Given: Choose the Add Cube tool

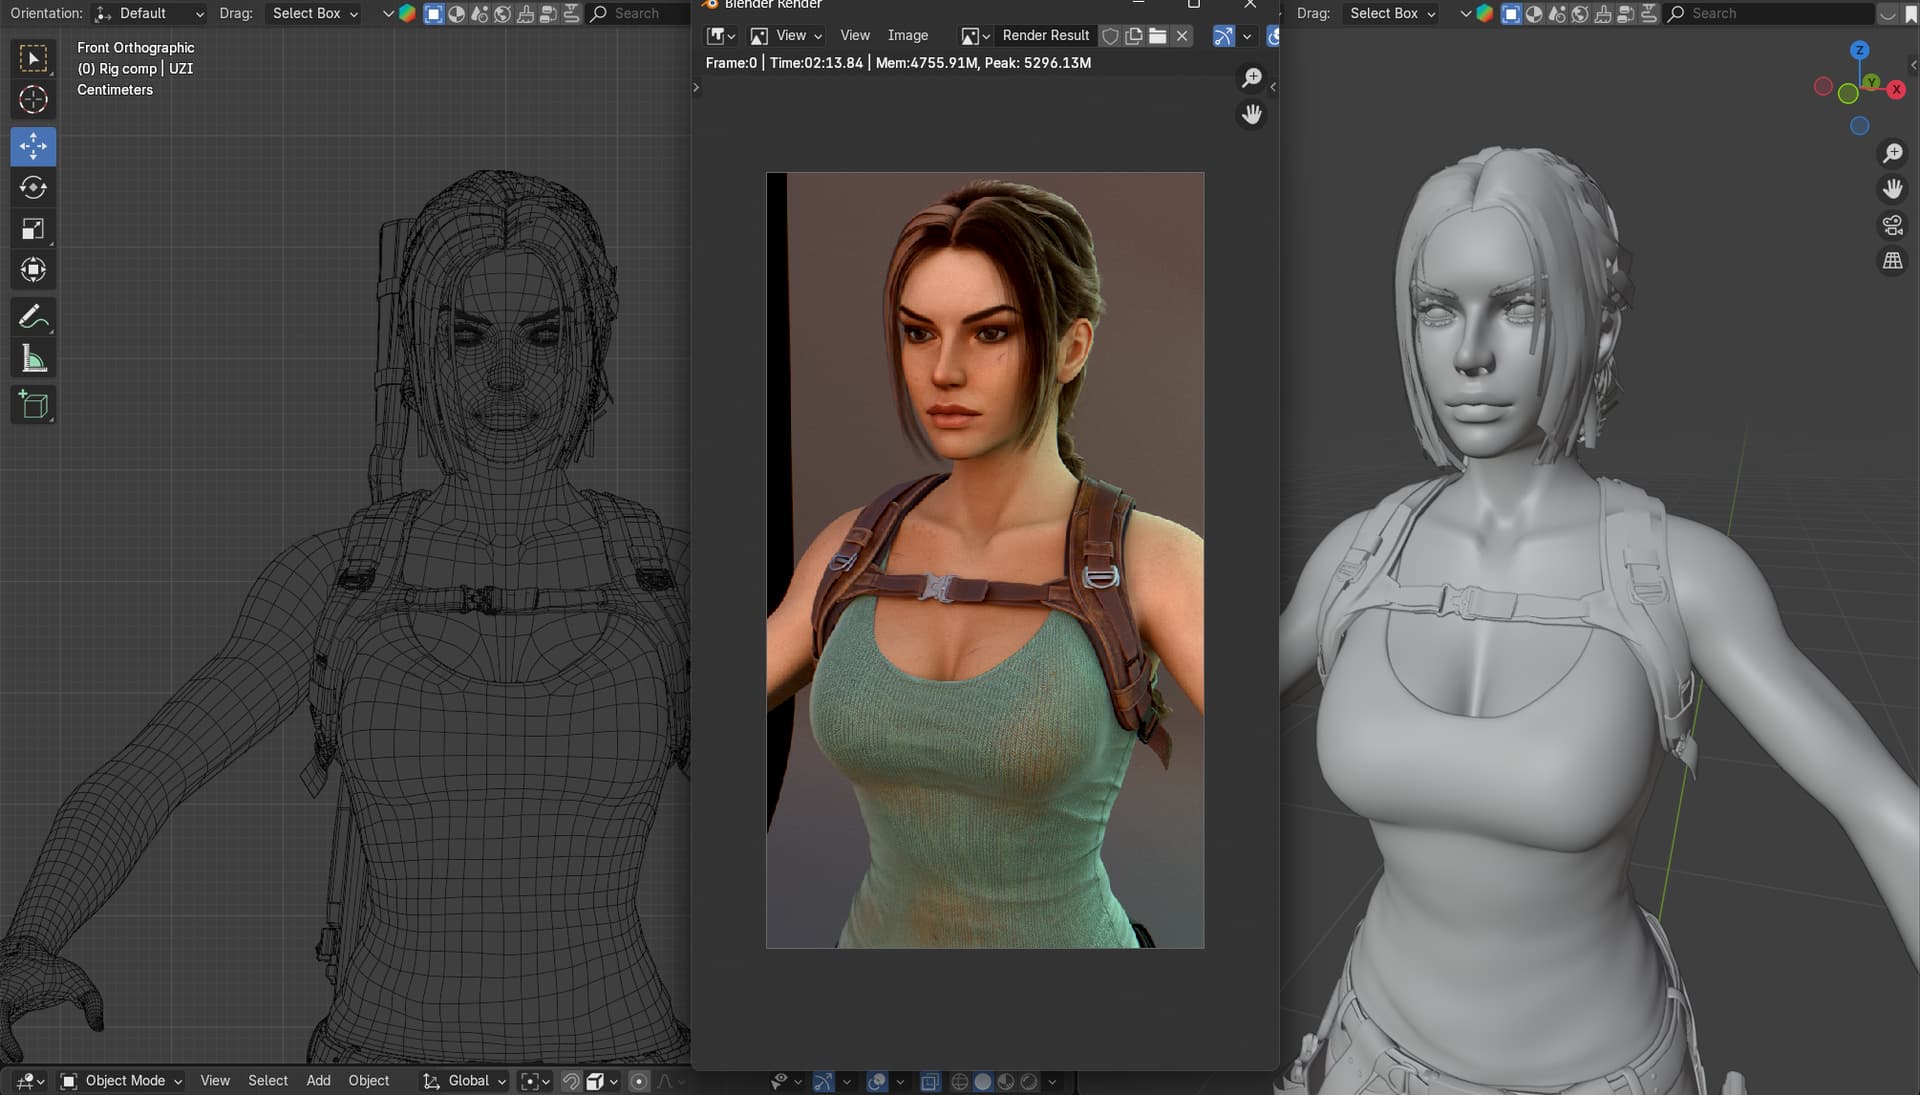Looking at the screenshot, I should click(33, 405).
